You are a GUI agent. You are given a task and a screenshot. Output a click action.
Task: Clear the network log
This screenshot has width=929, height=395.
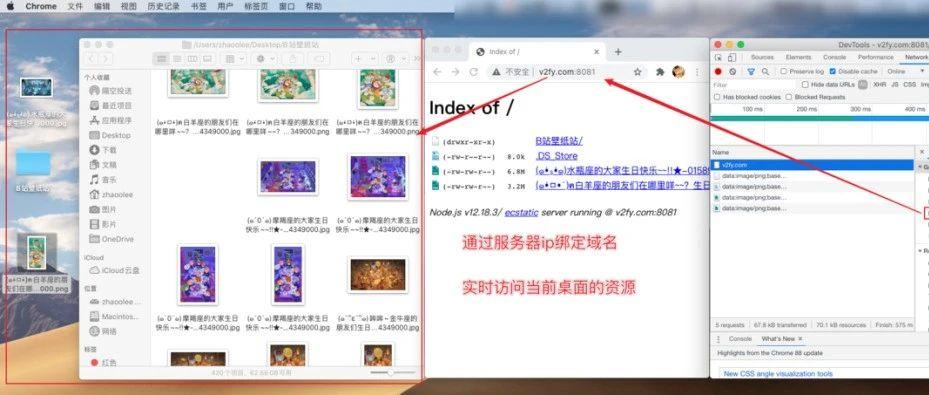[733, 72]
